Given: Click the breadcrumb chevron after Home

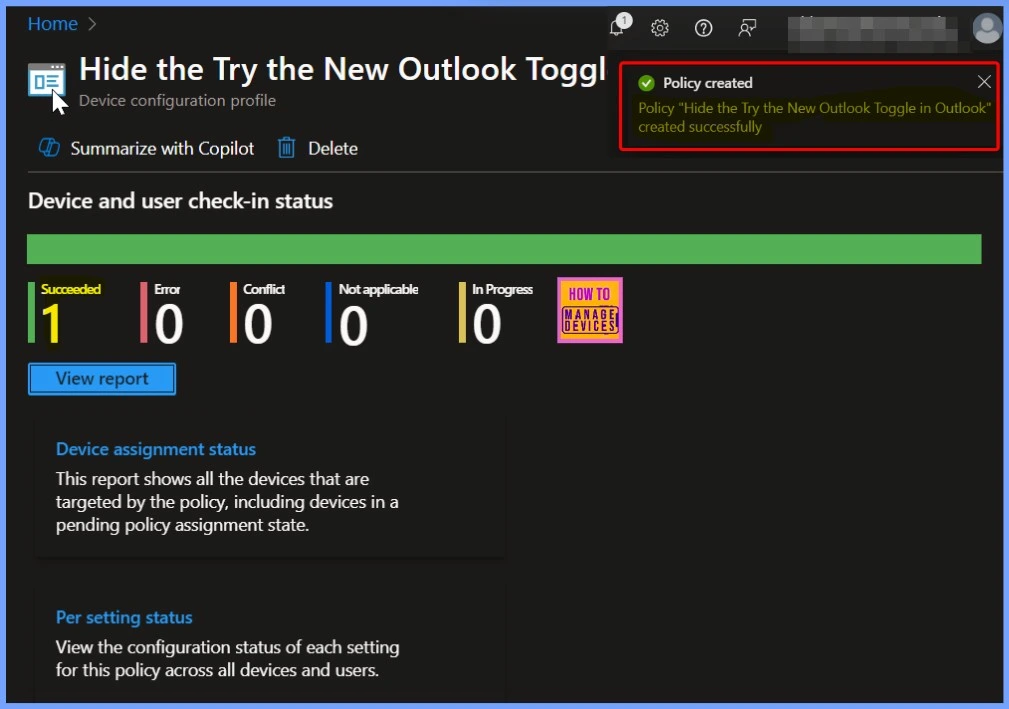Looking at the screenshot, I should click(92, 24).
